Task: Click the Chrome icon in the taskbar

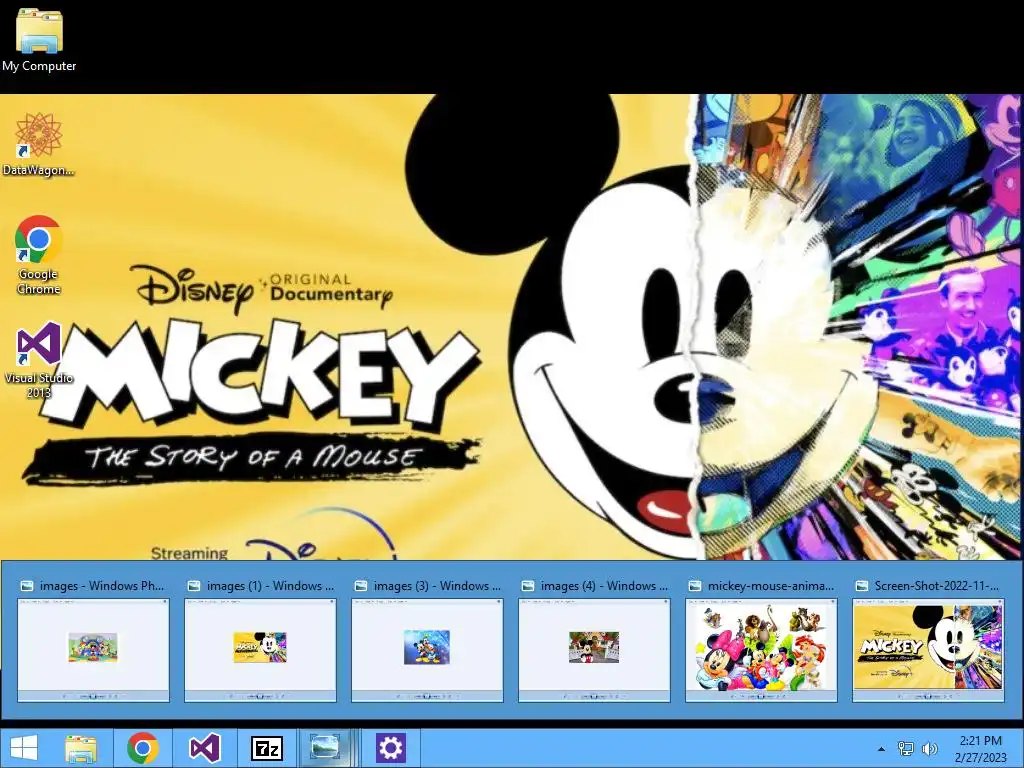Action: click(x=143, y=748)
